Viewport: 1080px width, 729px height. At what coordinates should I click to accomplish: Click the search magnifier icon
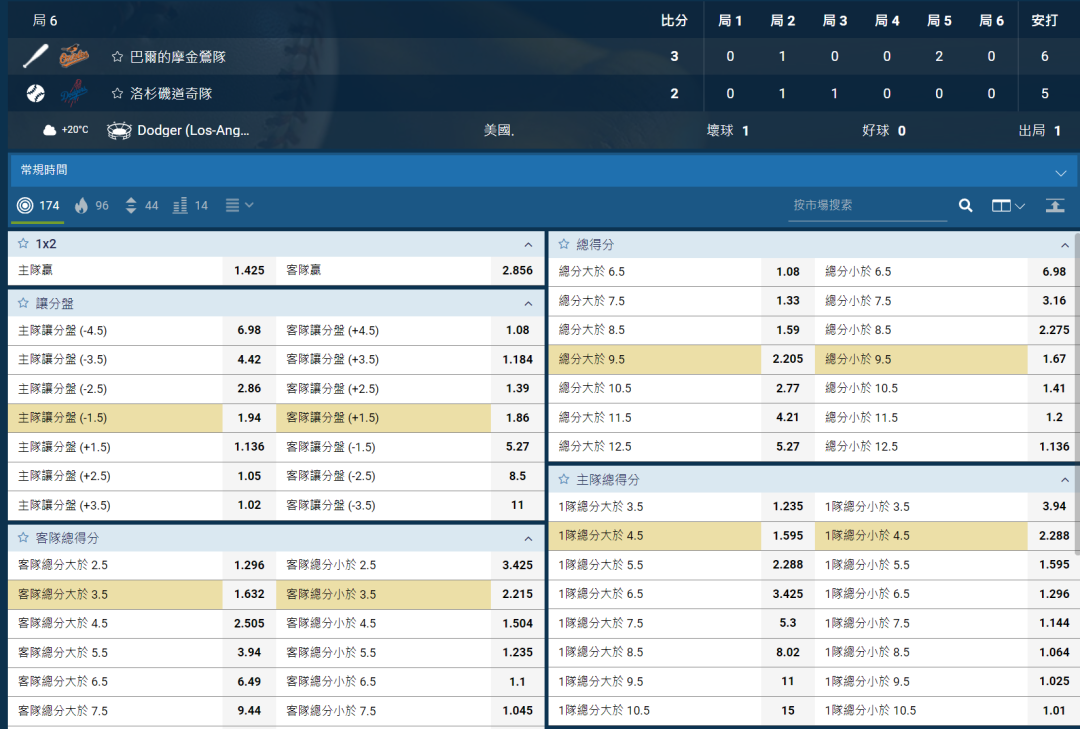pos(965,205)
